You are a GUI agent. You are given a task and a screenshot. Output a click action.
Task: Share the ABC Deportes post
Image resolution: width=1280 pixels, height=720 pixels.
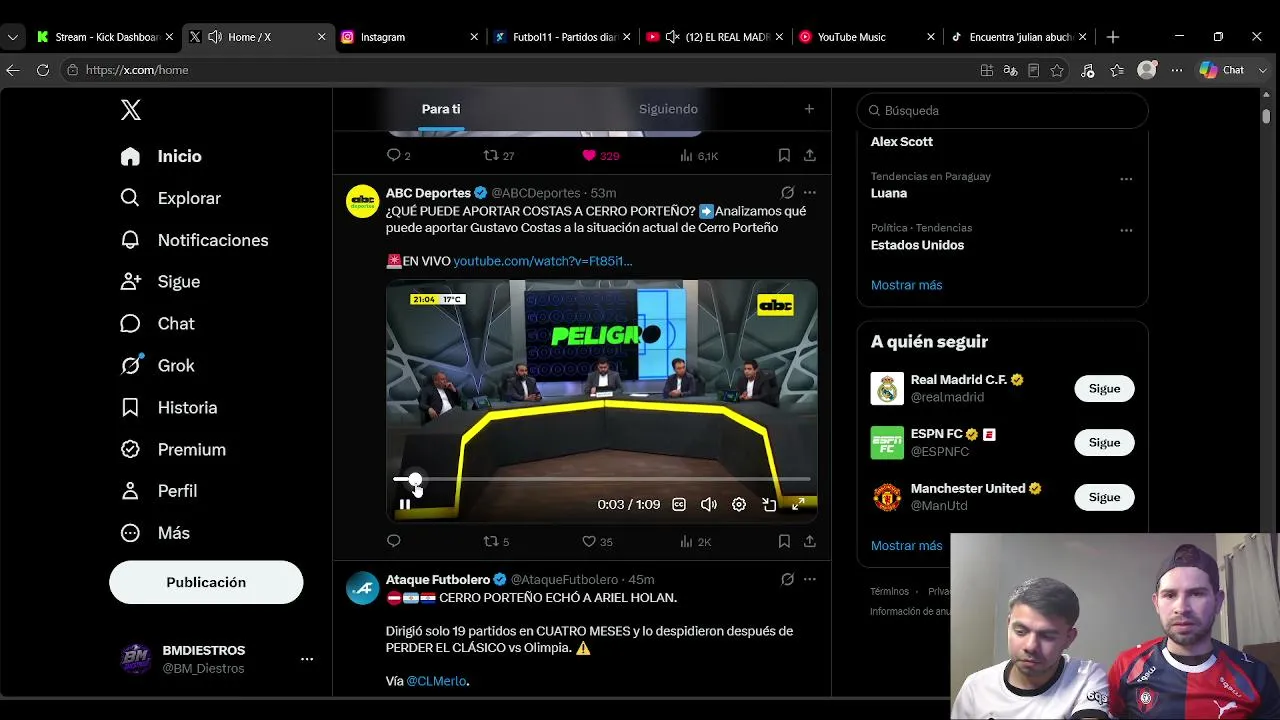click(x=810, y=541)
